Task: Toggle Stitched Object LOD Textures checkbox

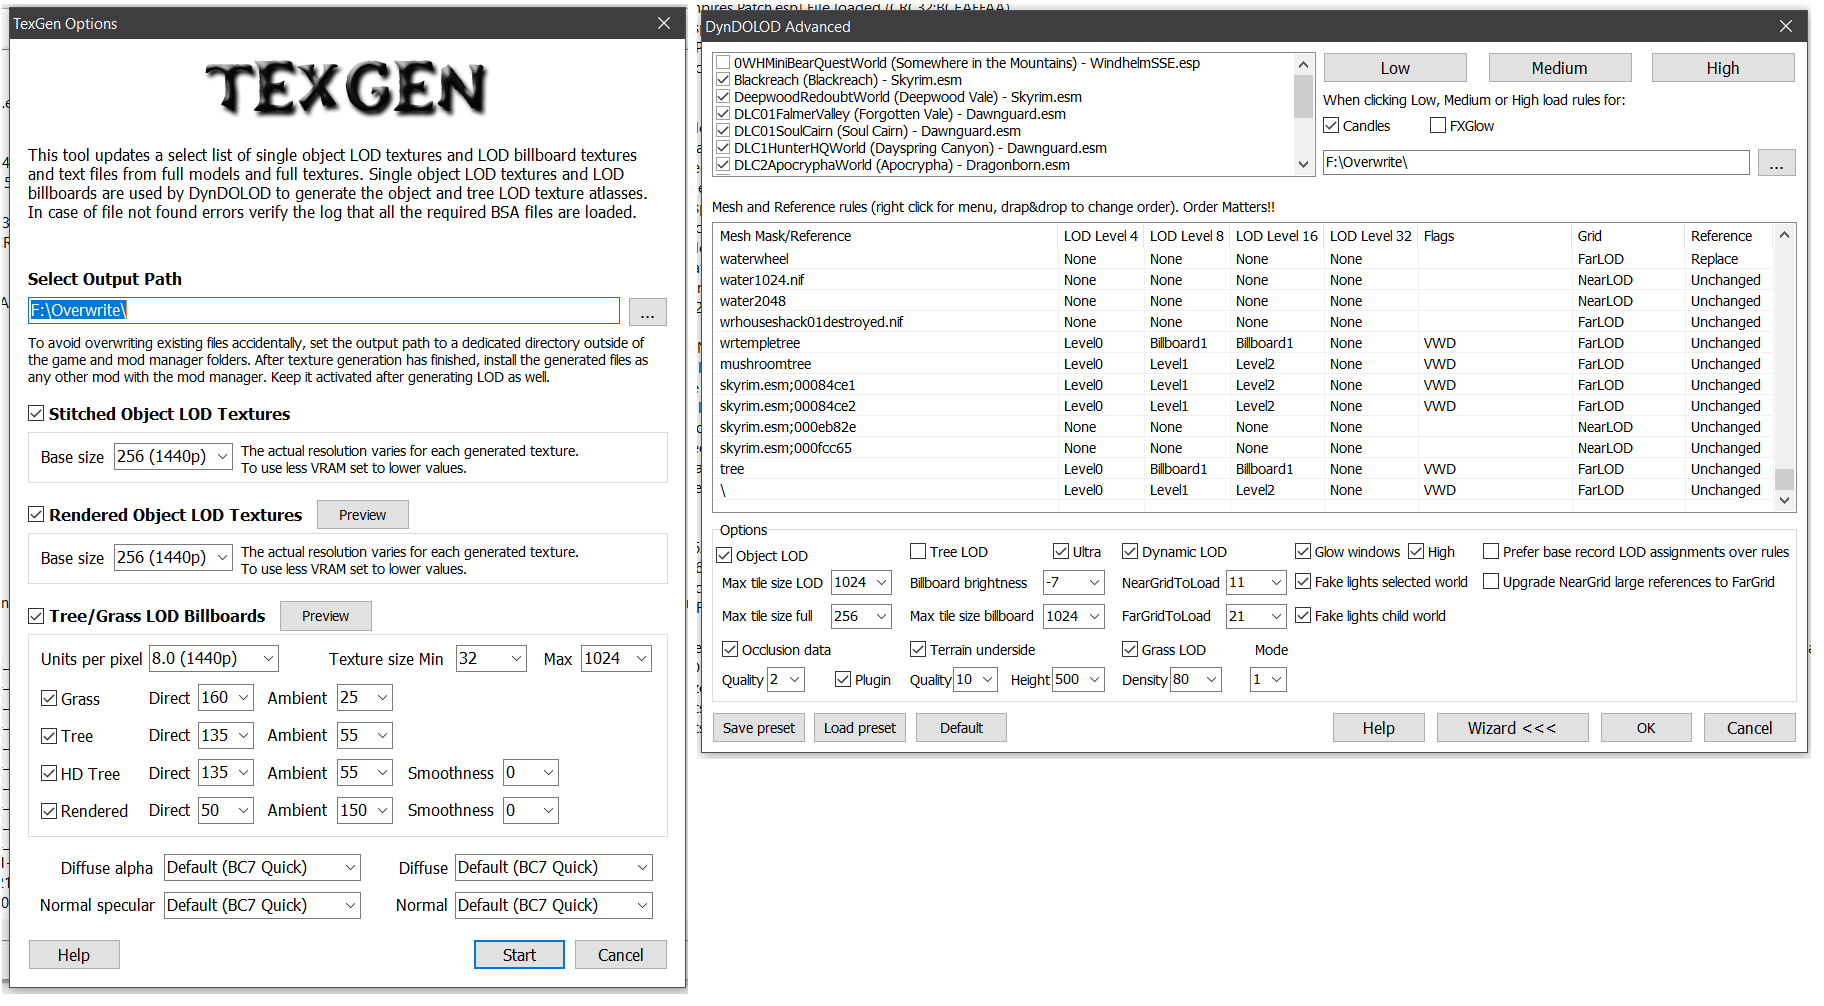Action: (x=36, y=413)
